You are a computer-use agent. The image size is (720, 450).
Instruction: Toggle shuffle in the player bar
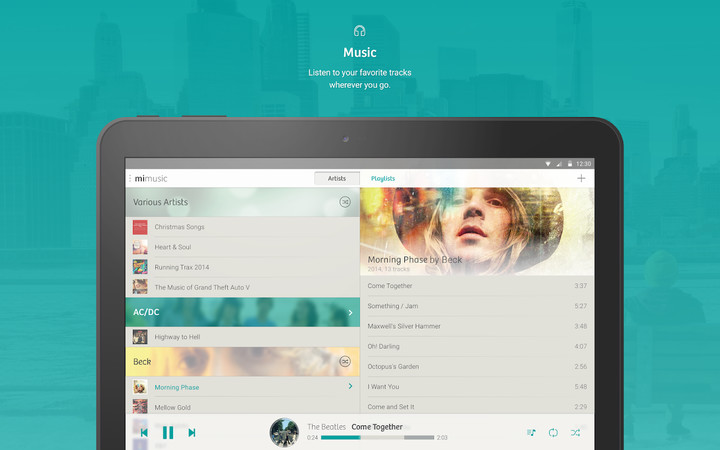(x=576, y=433)
